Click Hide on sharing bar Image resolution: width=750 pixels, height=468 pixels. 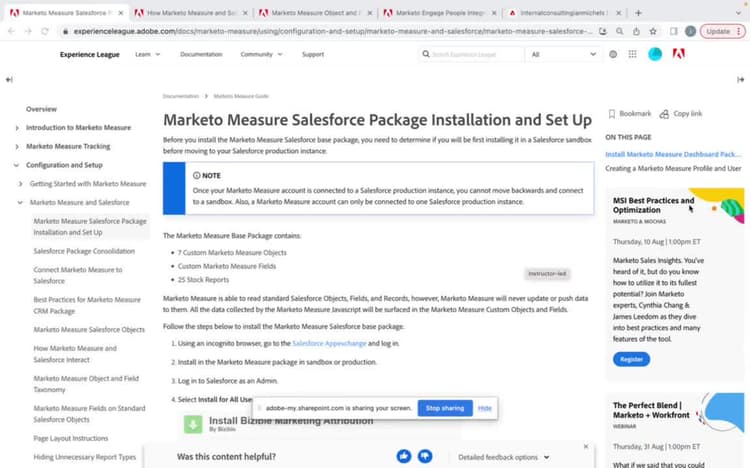[485, 408]
